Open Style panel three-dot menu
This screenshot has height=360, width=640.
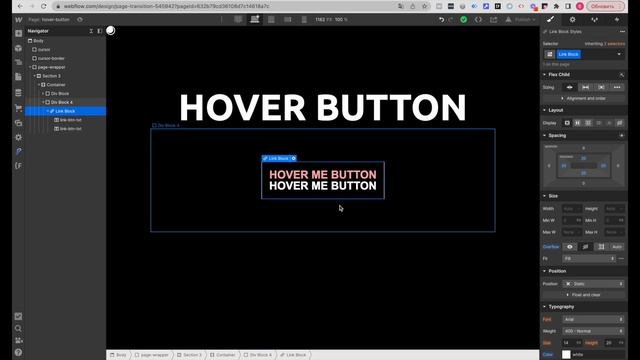click(622, 31)
